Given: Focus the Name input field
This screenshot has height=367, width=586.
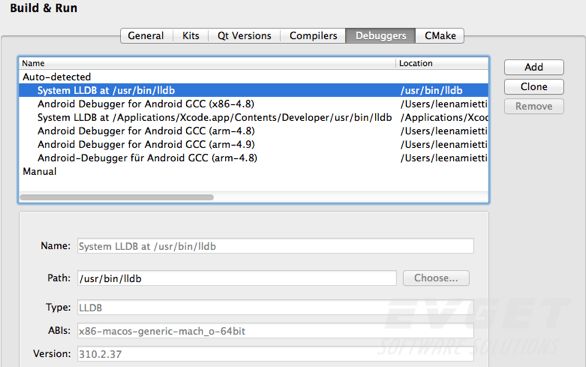Looking at the screenshot, I should 275,246.
